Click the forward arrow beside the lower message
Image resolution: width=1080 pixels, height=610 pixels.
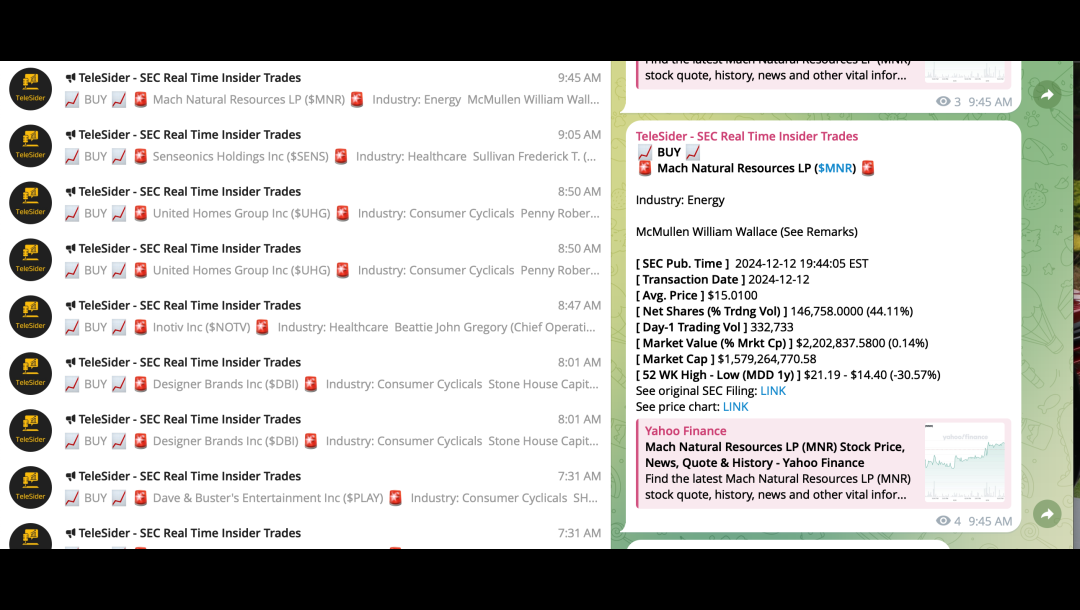click(x=1047, y=514)
